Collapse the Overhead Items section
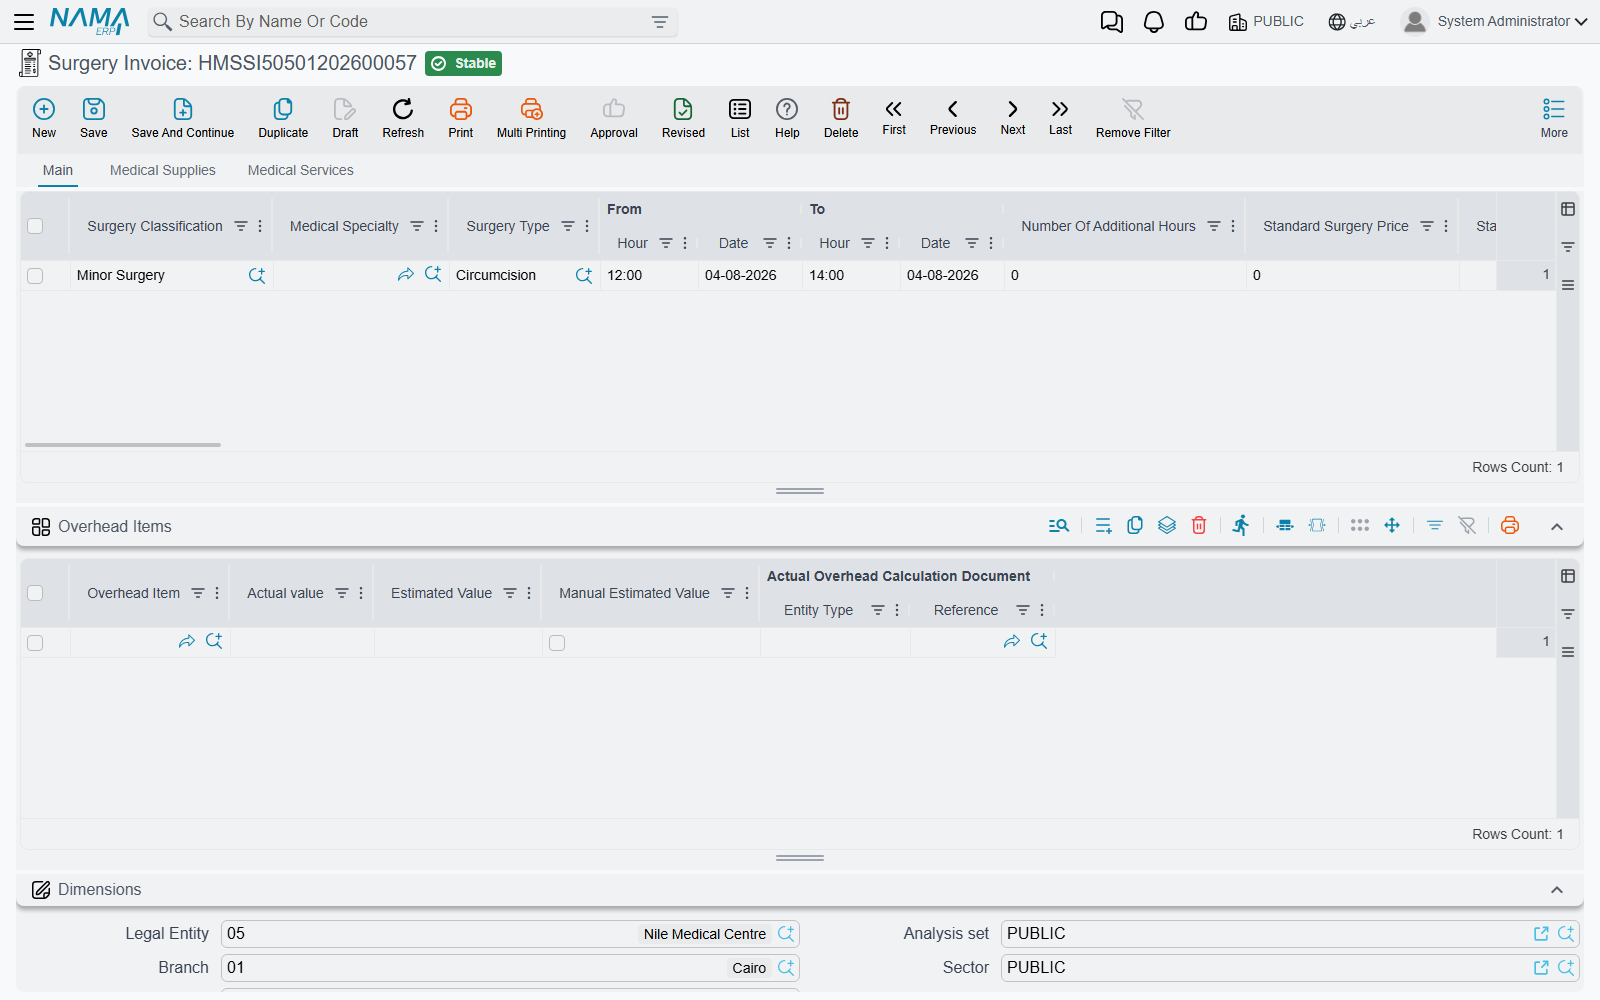1600x1000 pixels. [x=1557, y=527]
